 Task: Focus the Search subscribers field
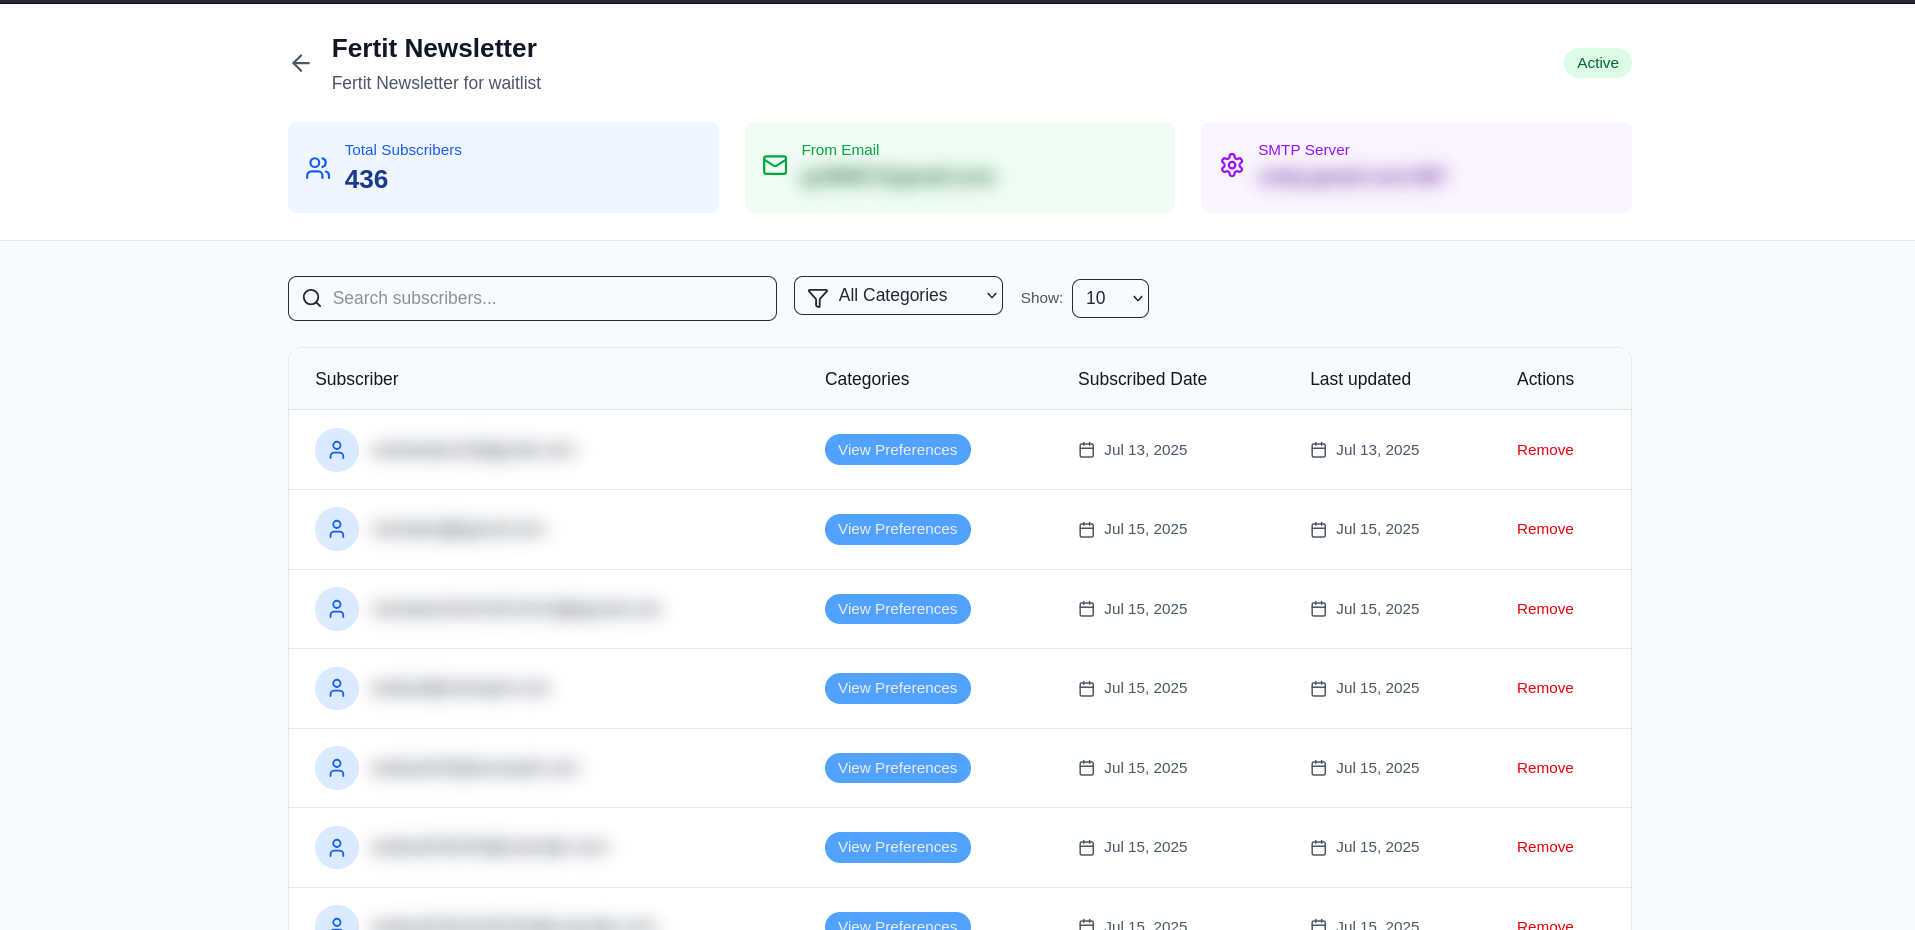[532, 298]
